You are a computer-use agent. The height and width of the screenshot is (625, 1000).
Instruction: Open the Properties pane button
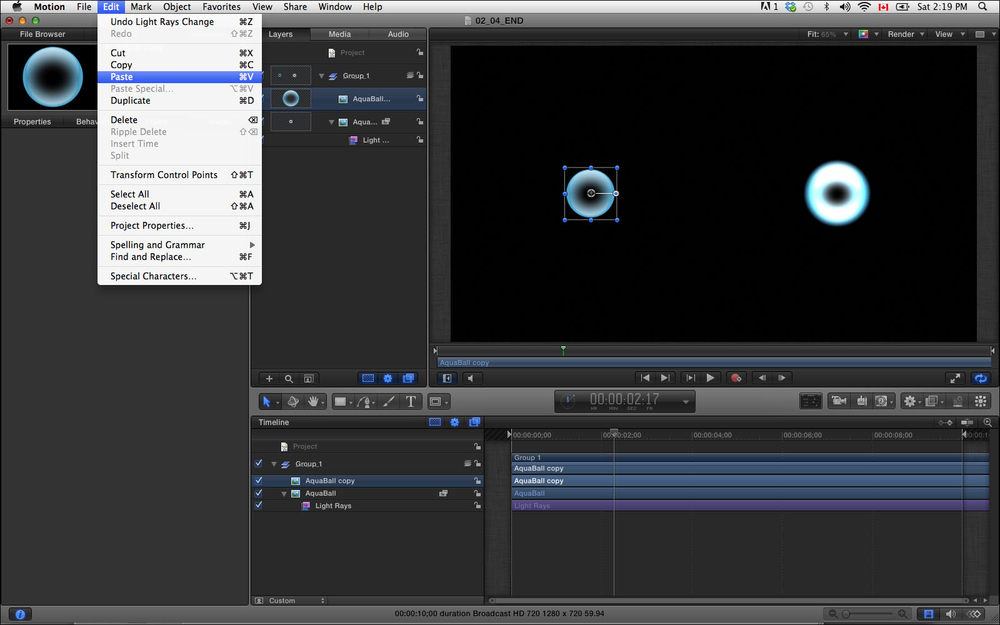32,122
